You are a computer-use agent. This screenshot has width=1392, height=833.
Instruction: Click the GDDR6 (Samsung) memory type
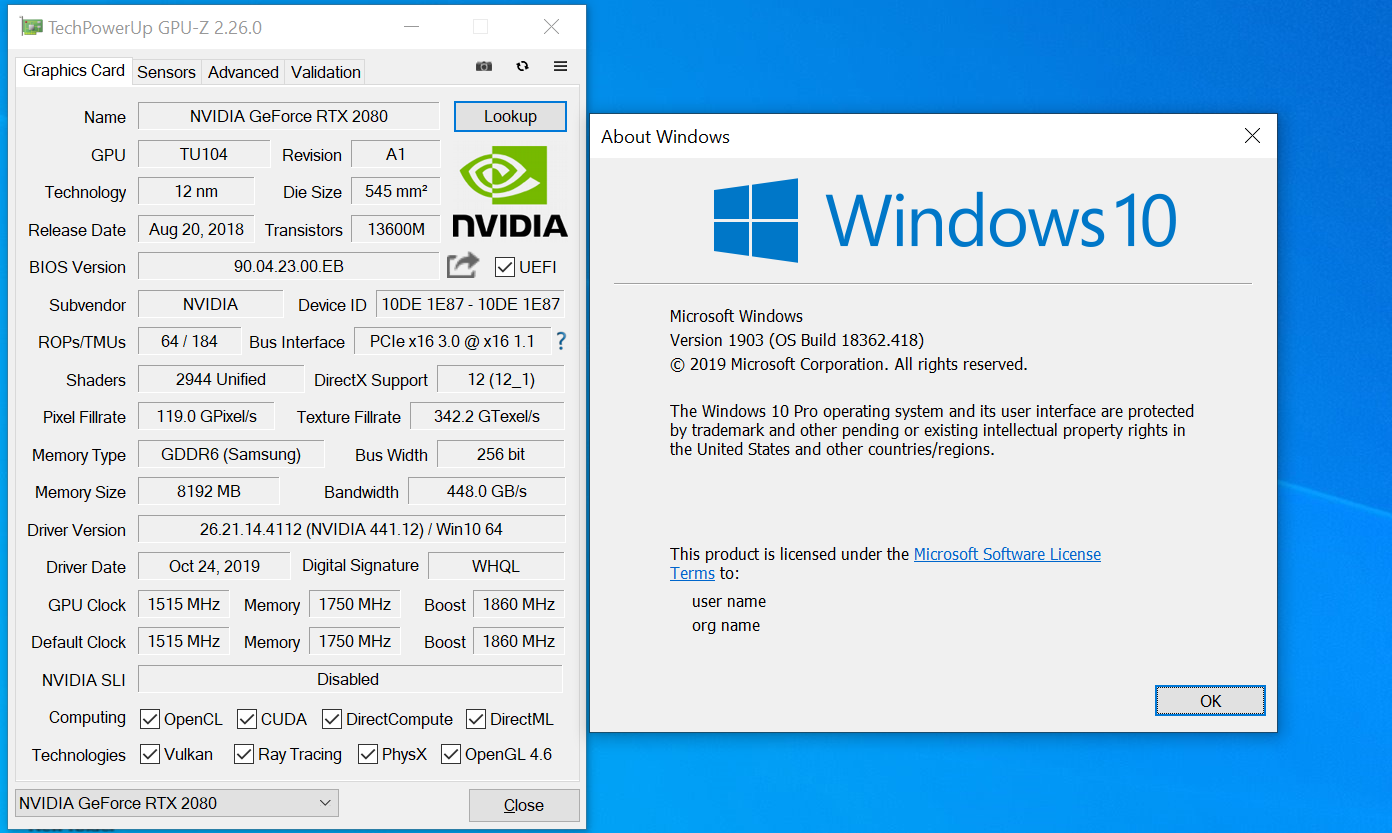[x=231, y=454]
